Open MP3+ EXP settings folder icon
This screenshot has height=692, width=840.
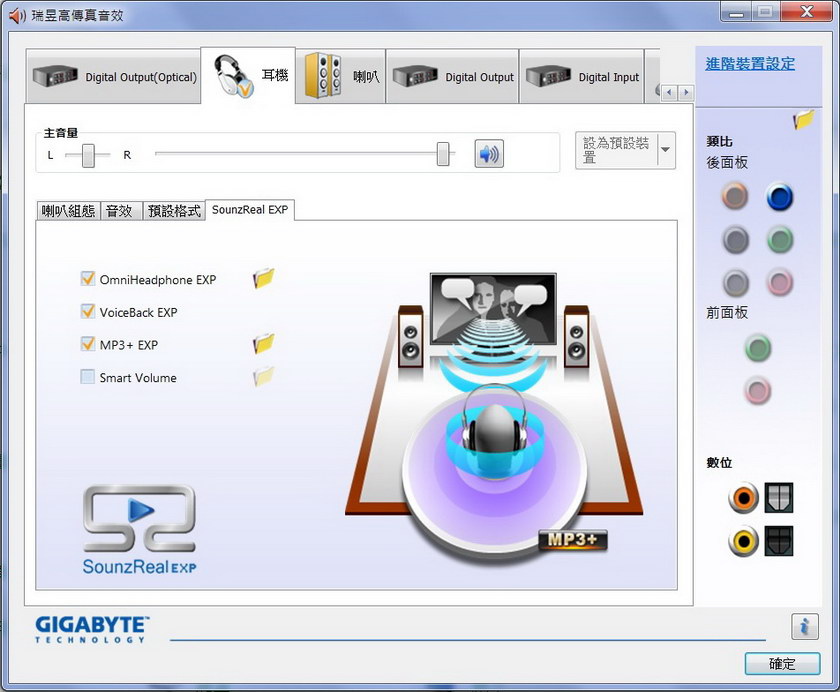pyautogui.click(x=264, y=344)
